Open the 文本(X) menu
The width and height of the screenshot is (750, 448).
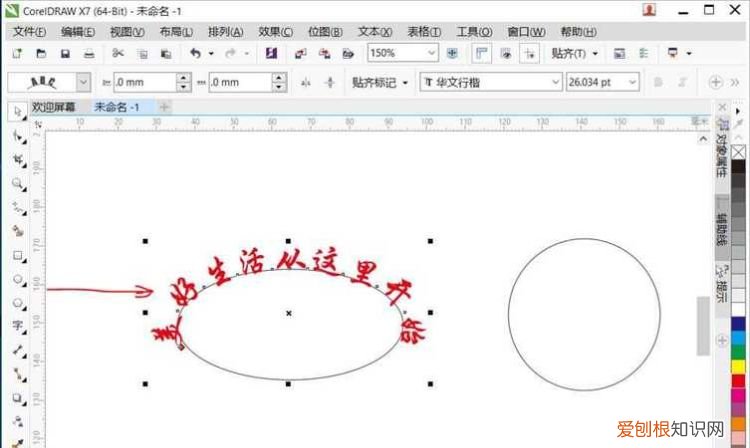tap(375, 32)
